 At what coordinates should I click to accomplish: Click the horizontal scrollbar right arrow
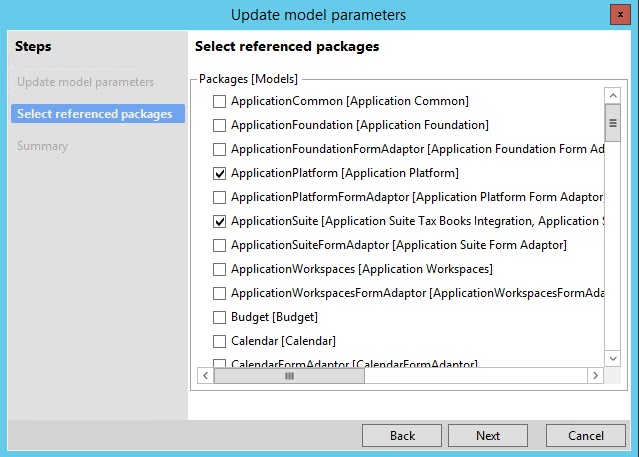[x=596, y=376]
